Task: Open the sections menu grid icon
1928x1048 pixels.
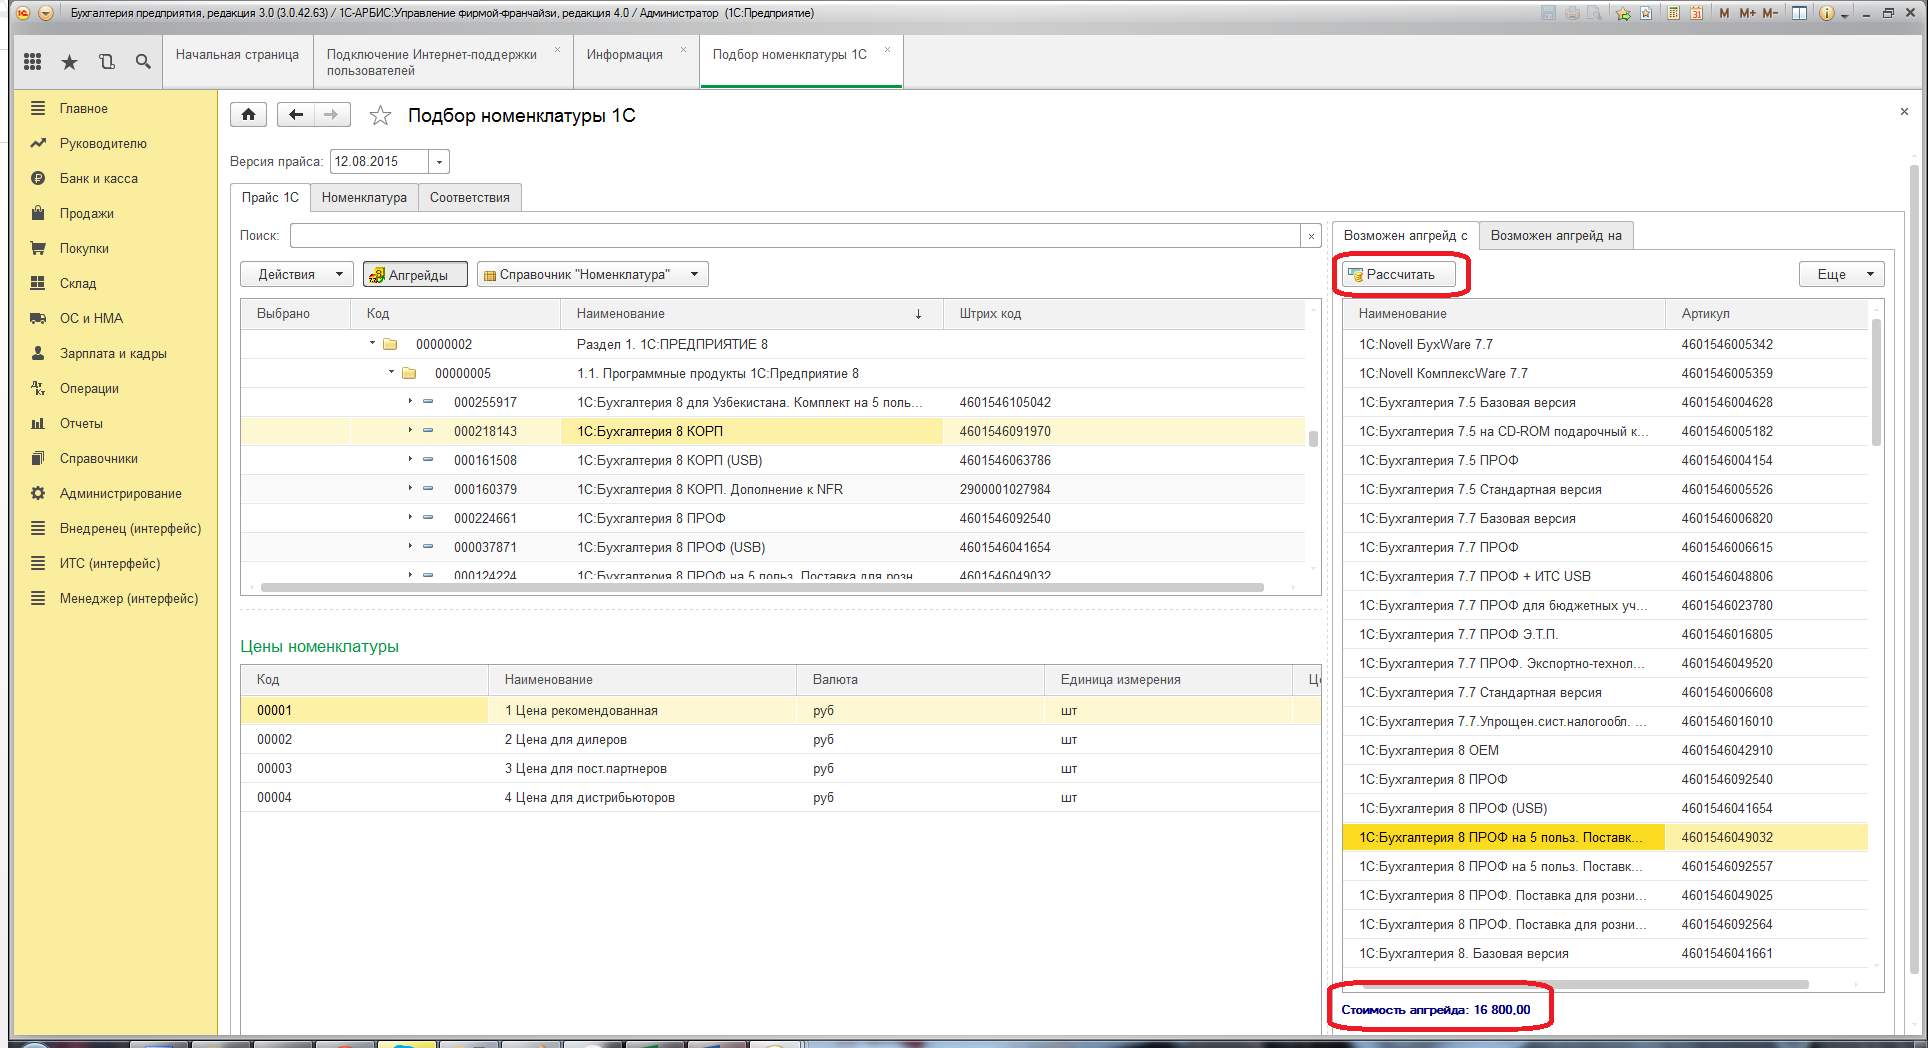Action: pyautogui.click(x=32, y=62)
